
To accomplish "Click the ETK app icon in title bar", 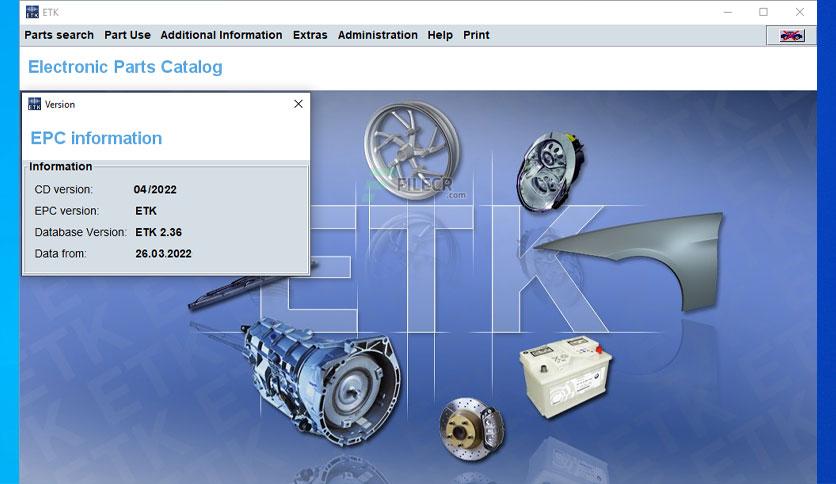I will click(33, 12).
